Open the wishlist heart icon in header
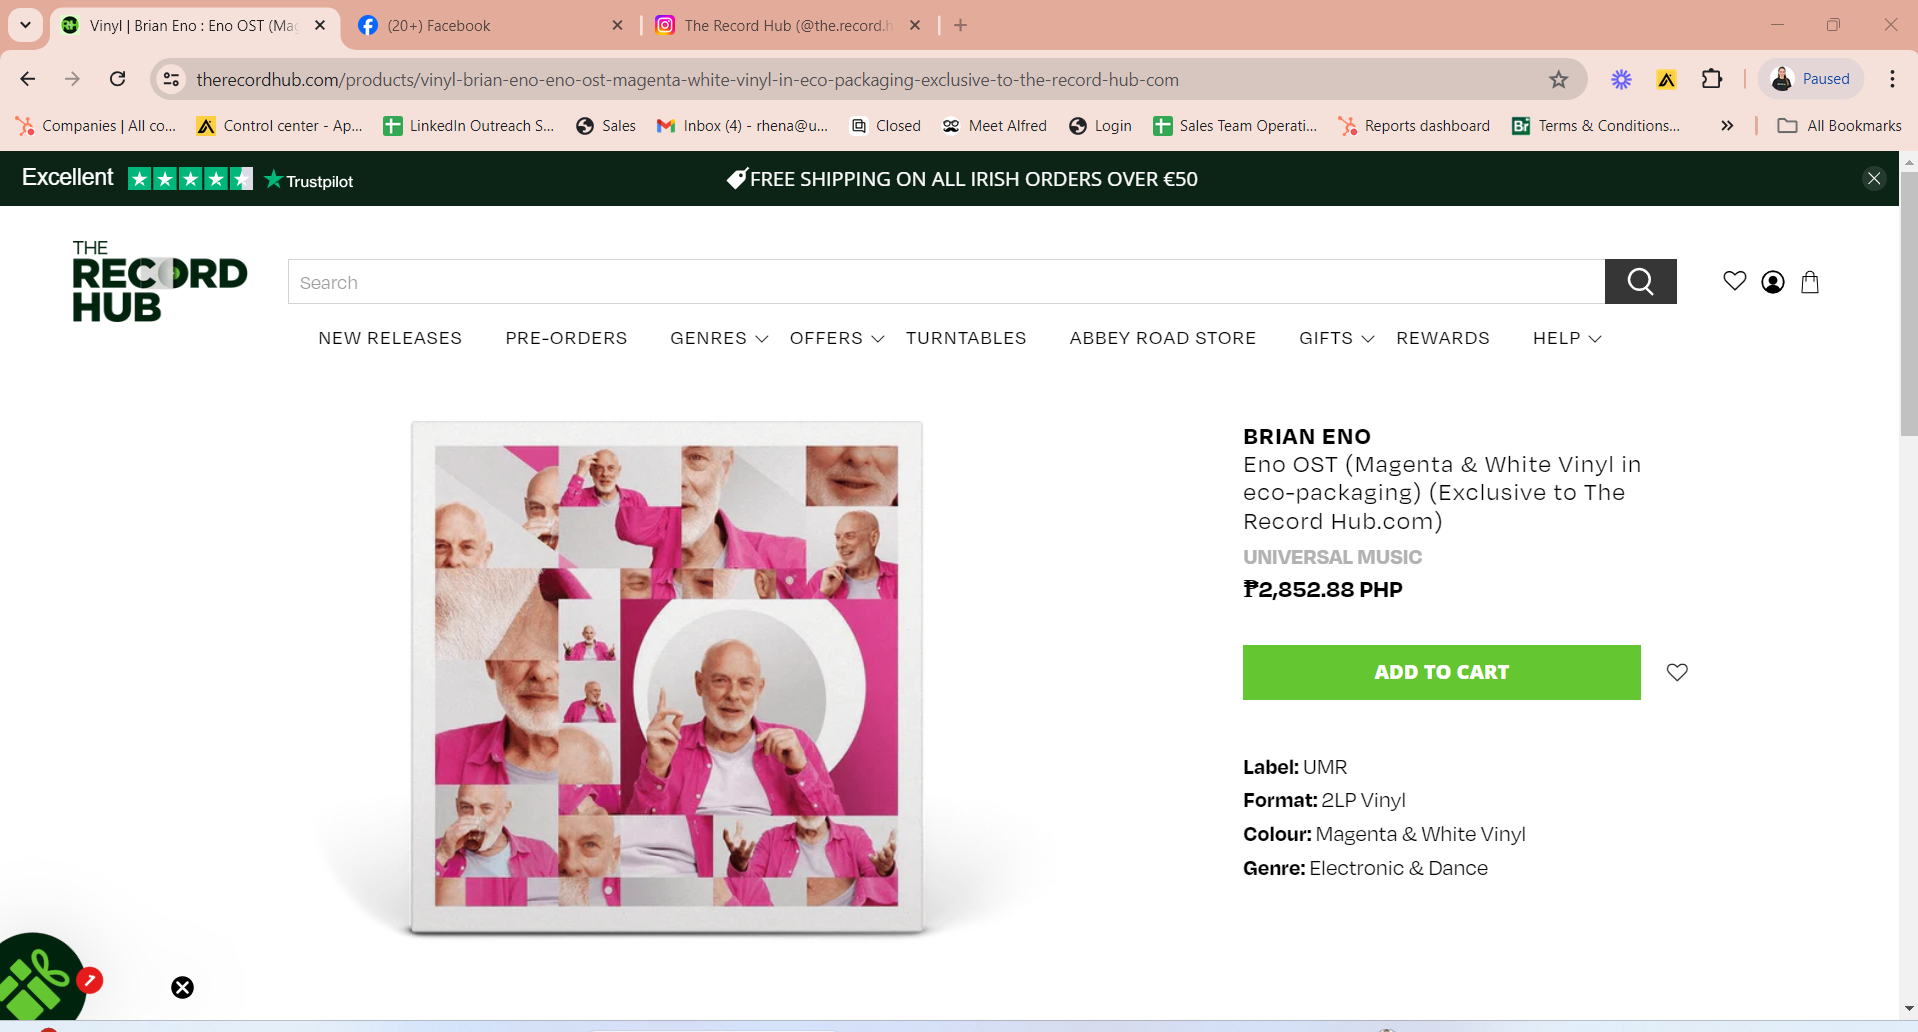The height and width of the screenshot is (1032, 1918). tap(1735, 282)
